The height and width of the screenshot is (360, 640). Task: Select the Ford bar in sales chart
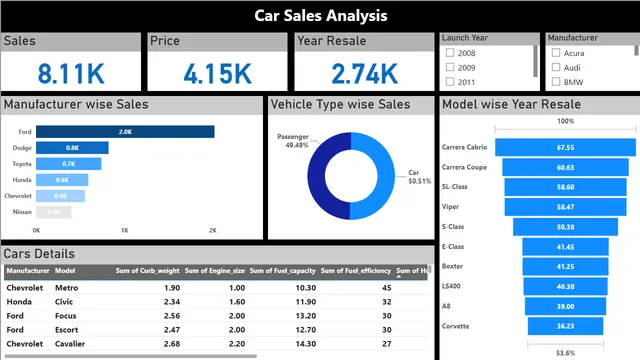pos(125,132)
